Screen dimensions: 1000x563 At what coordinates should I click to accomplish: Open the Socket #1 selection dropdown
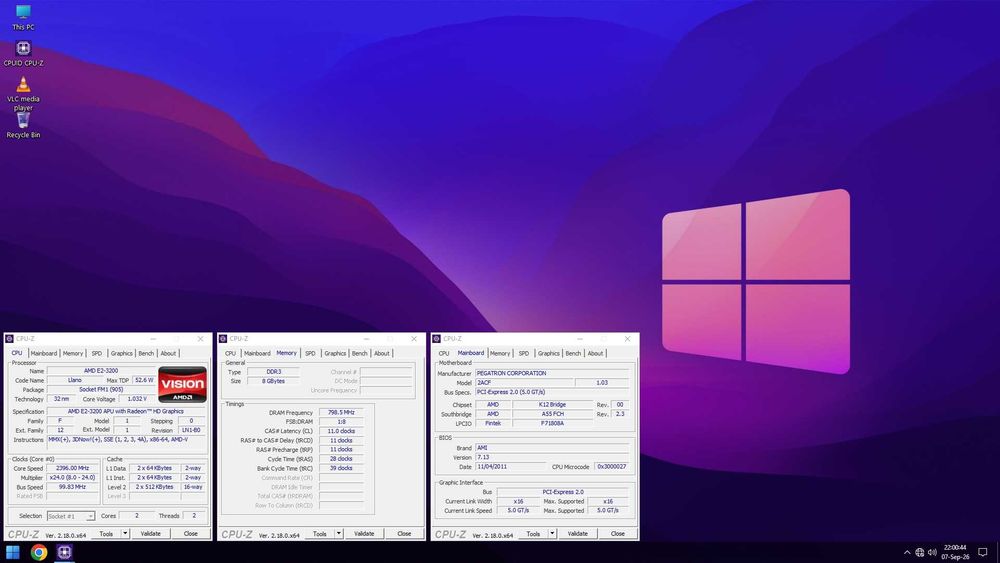pos(71,516)
